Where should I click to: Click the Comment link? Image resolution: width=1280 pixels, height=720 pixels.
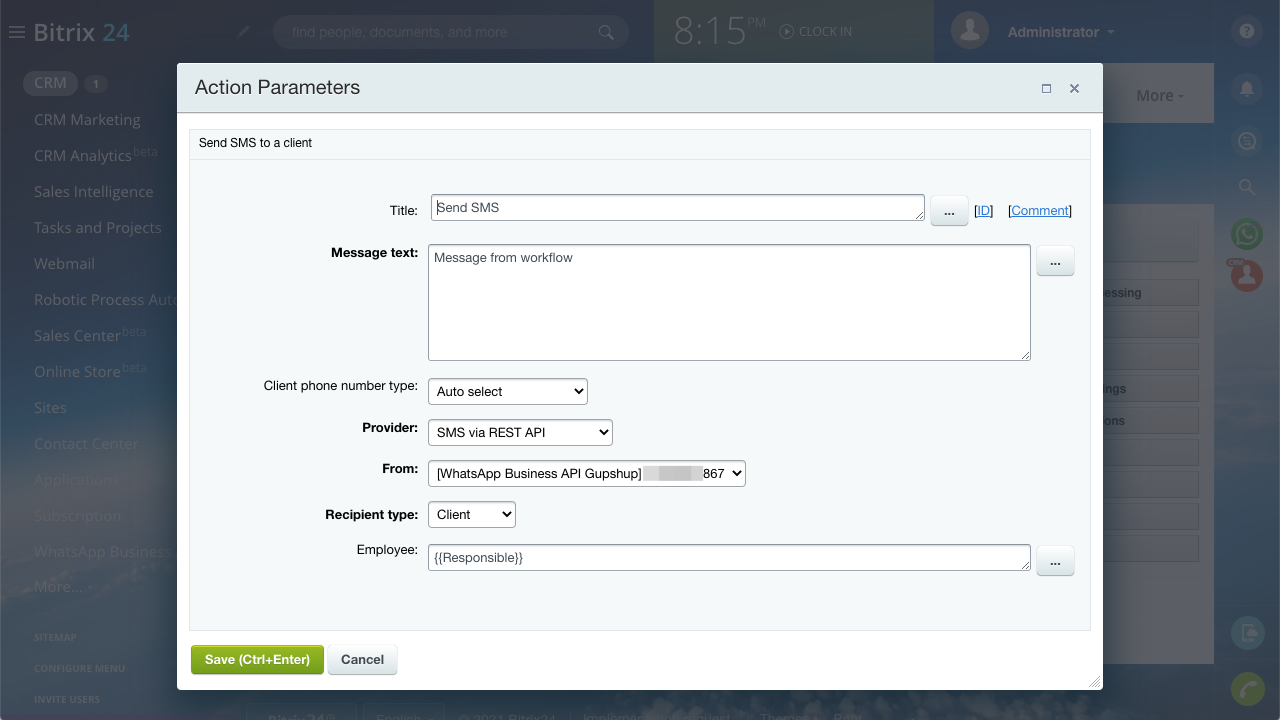pyautogui.click(x=1040, y=210)
